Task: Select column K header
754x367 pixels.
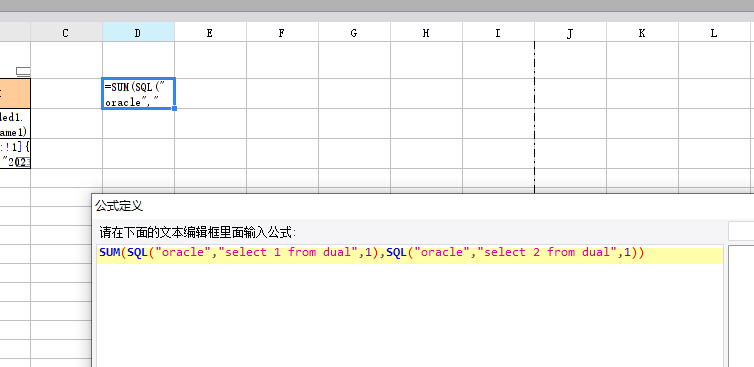Action: (x=642, y=32)
